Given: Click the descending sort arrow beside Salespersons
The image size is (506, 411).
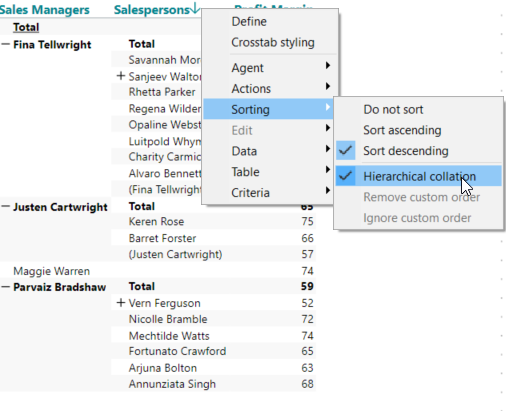Looking at the screenshot, I should [x=195, y=8].
